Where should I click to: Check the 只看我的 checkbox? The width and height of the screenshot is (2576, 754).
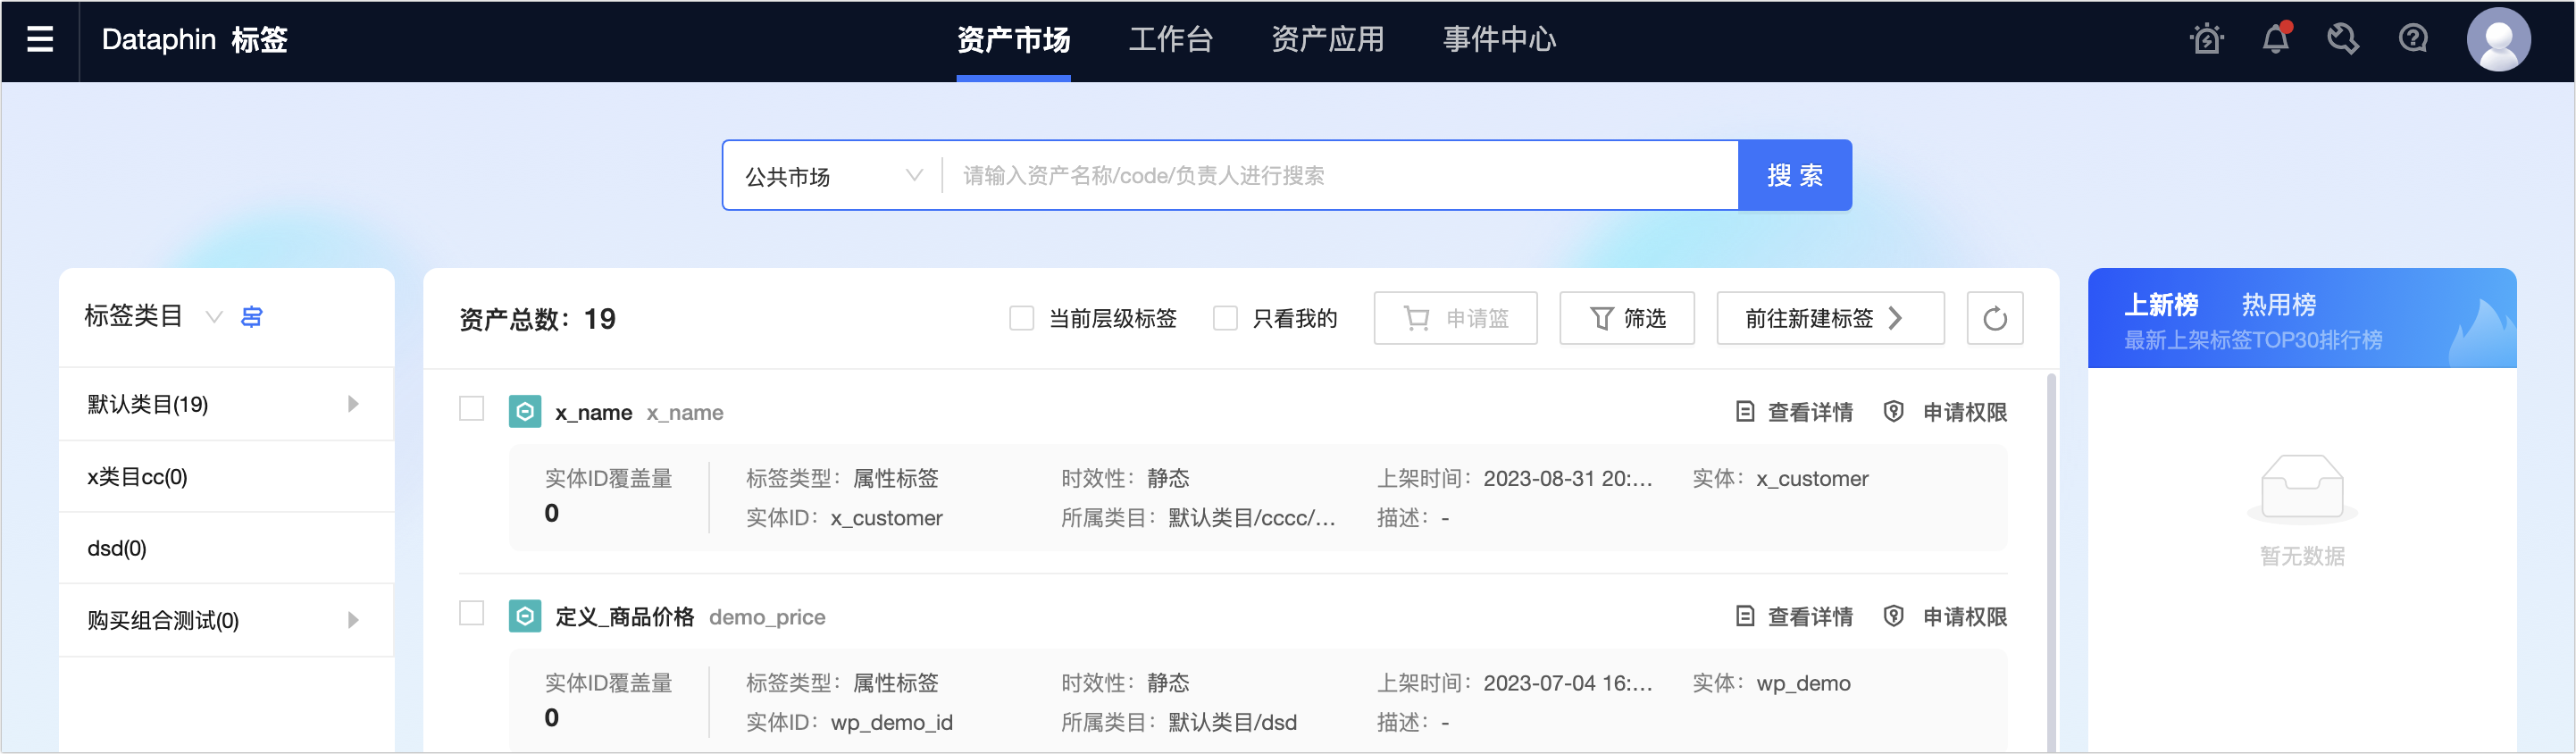pyautogui.click(x=1225, y=318)
